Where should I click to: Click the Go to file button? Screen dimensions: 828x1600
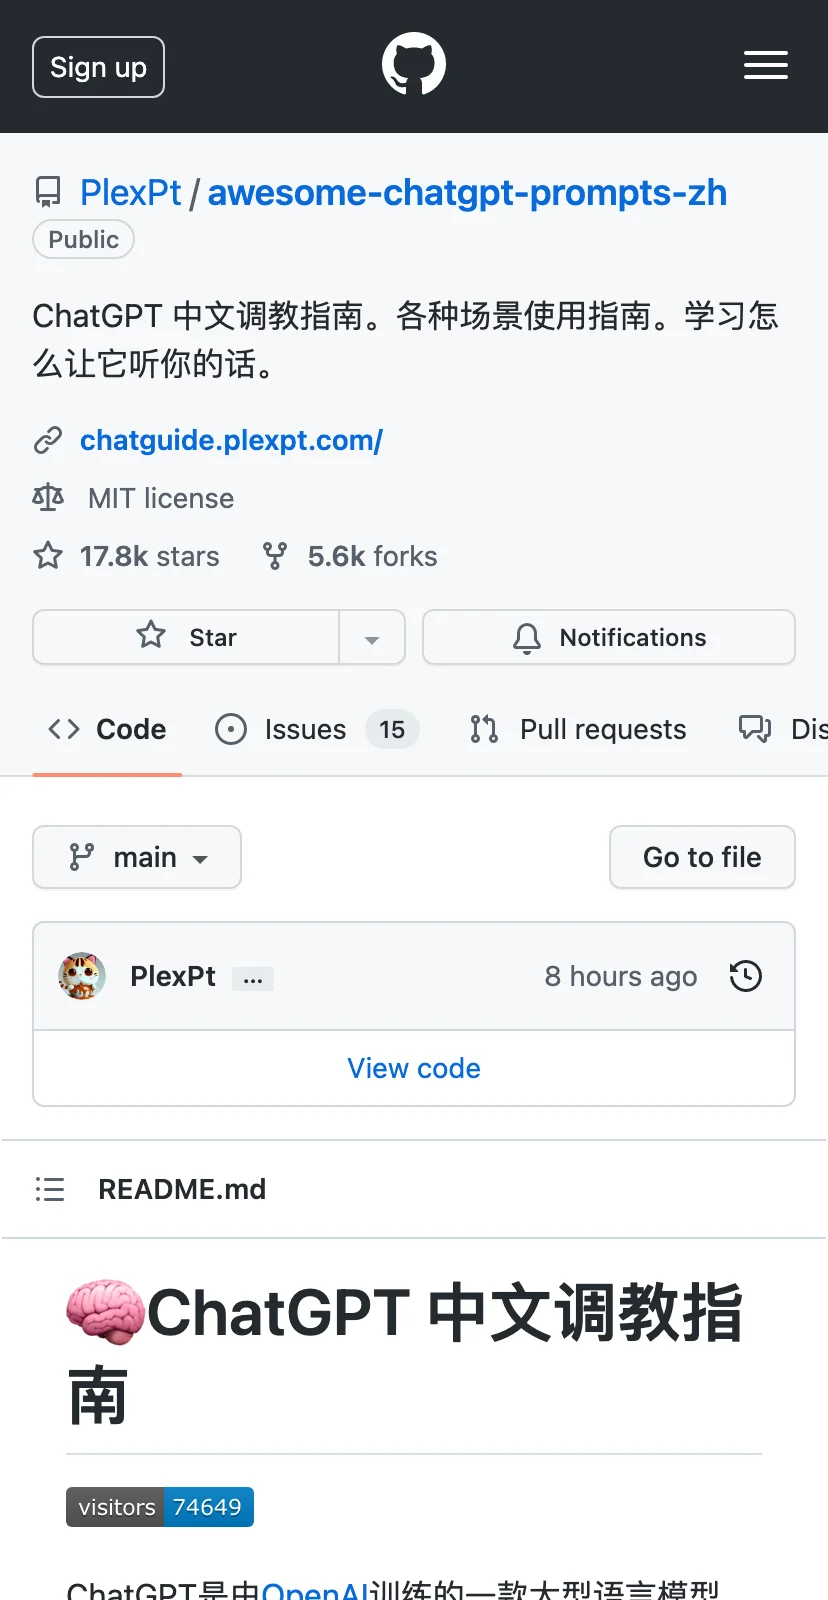[702, 857]
